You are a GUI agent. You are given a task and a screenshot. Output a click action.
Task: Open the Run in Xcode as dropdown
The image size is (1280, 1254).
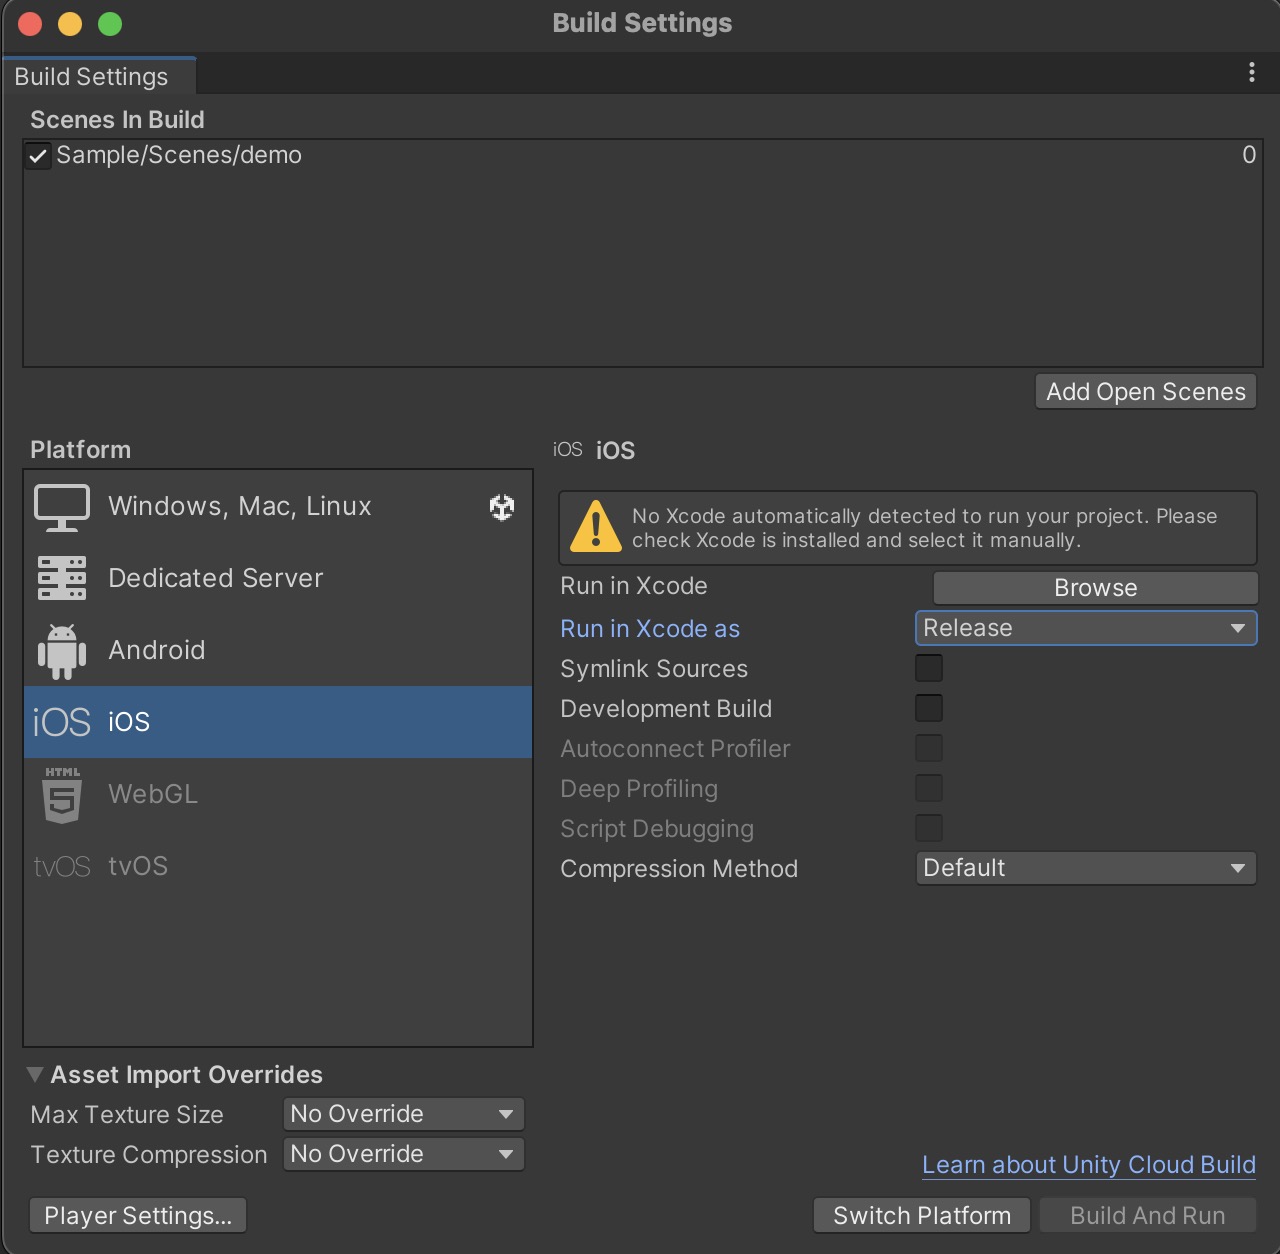pos(1086,628)
